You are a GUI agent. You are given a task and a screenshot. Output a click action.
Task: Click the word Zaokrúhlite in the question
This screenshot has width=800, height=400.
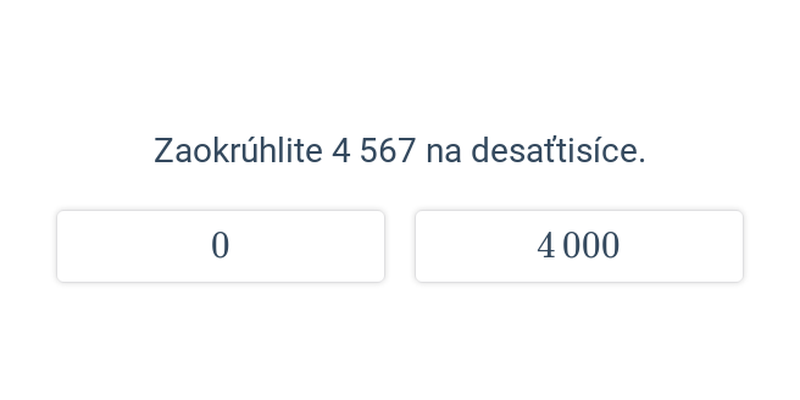click(238, 151)
